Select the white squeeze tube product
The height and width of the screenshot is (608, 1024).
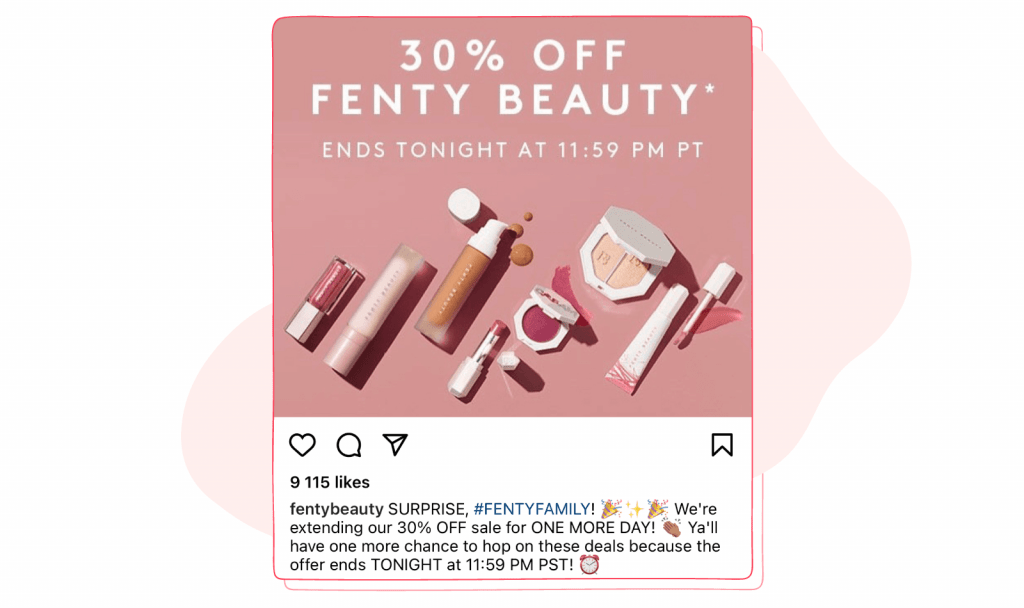[647, 340]
